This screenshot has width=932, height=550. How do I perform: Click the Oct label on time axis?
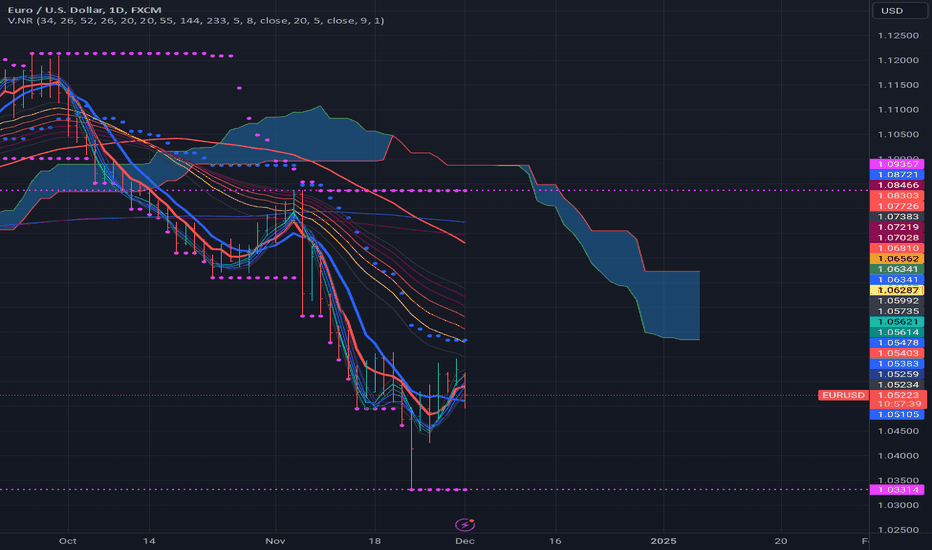coord(68,541)
